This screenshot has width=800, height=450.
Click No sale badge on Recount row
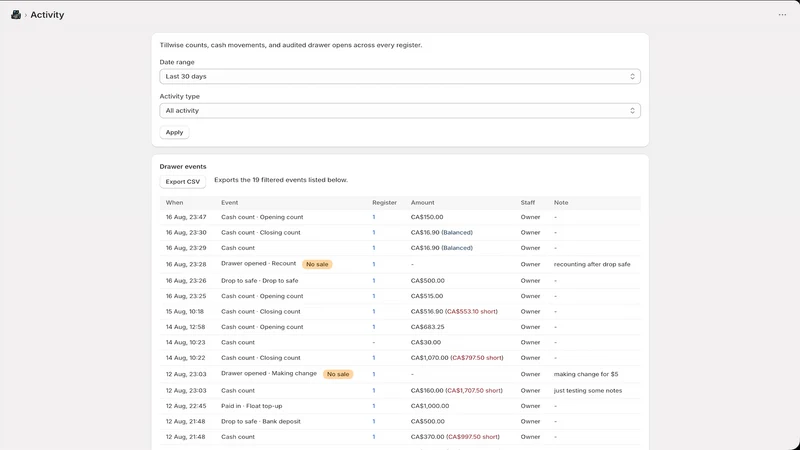(317, 264)
